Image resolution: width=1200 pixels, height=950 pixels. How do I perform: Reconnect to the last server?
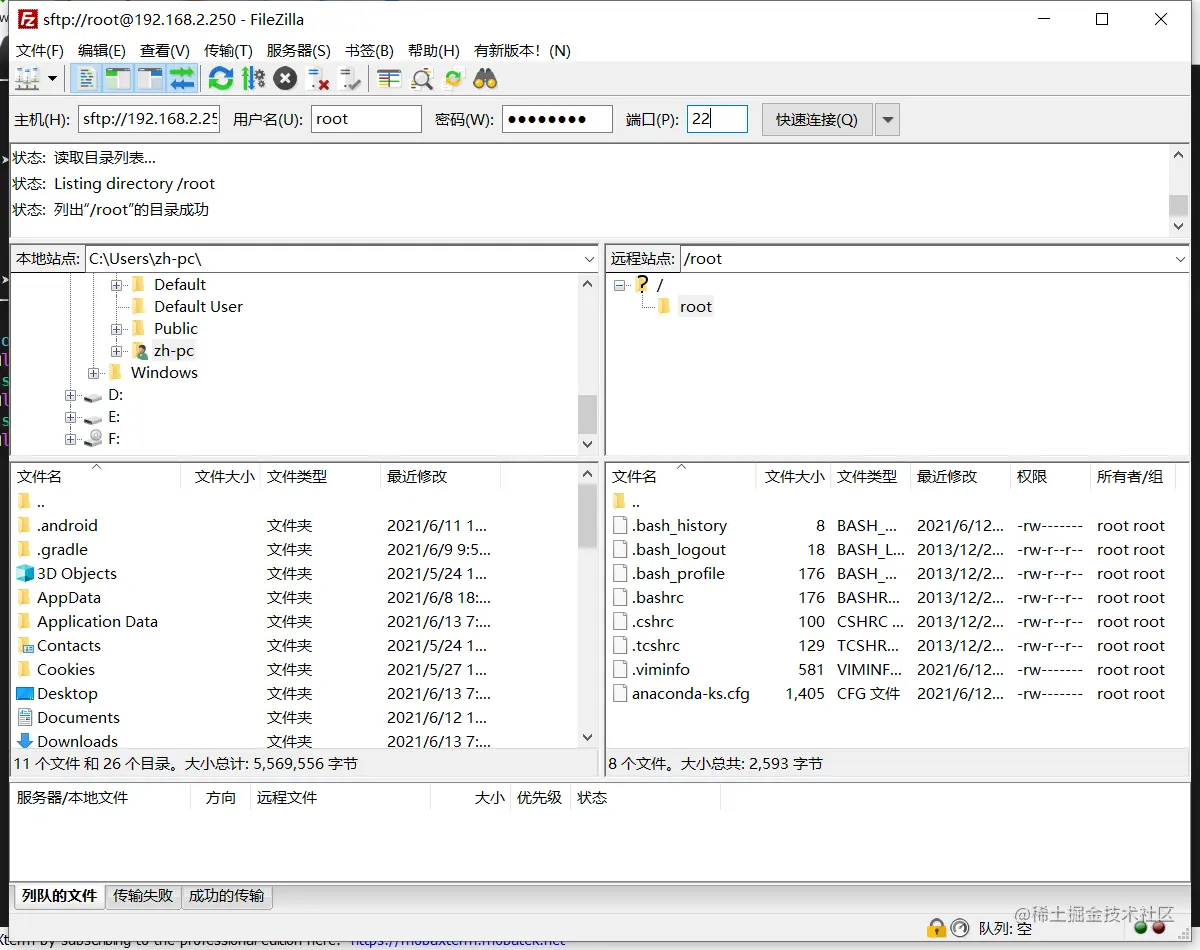click(x=350, y=78)
